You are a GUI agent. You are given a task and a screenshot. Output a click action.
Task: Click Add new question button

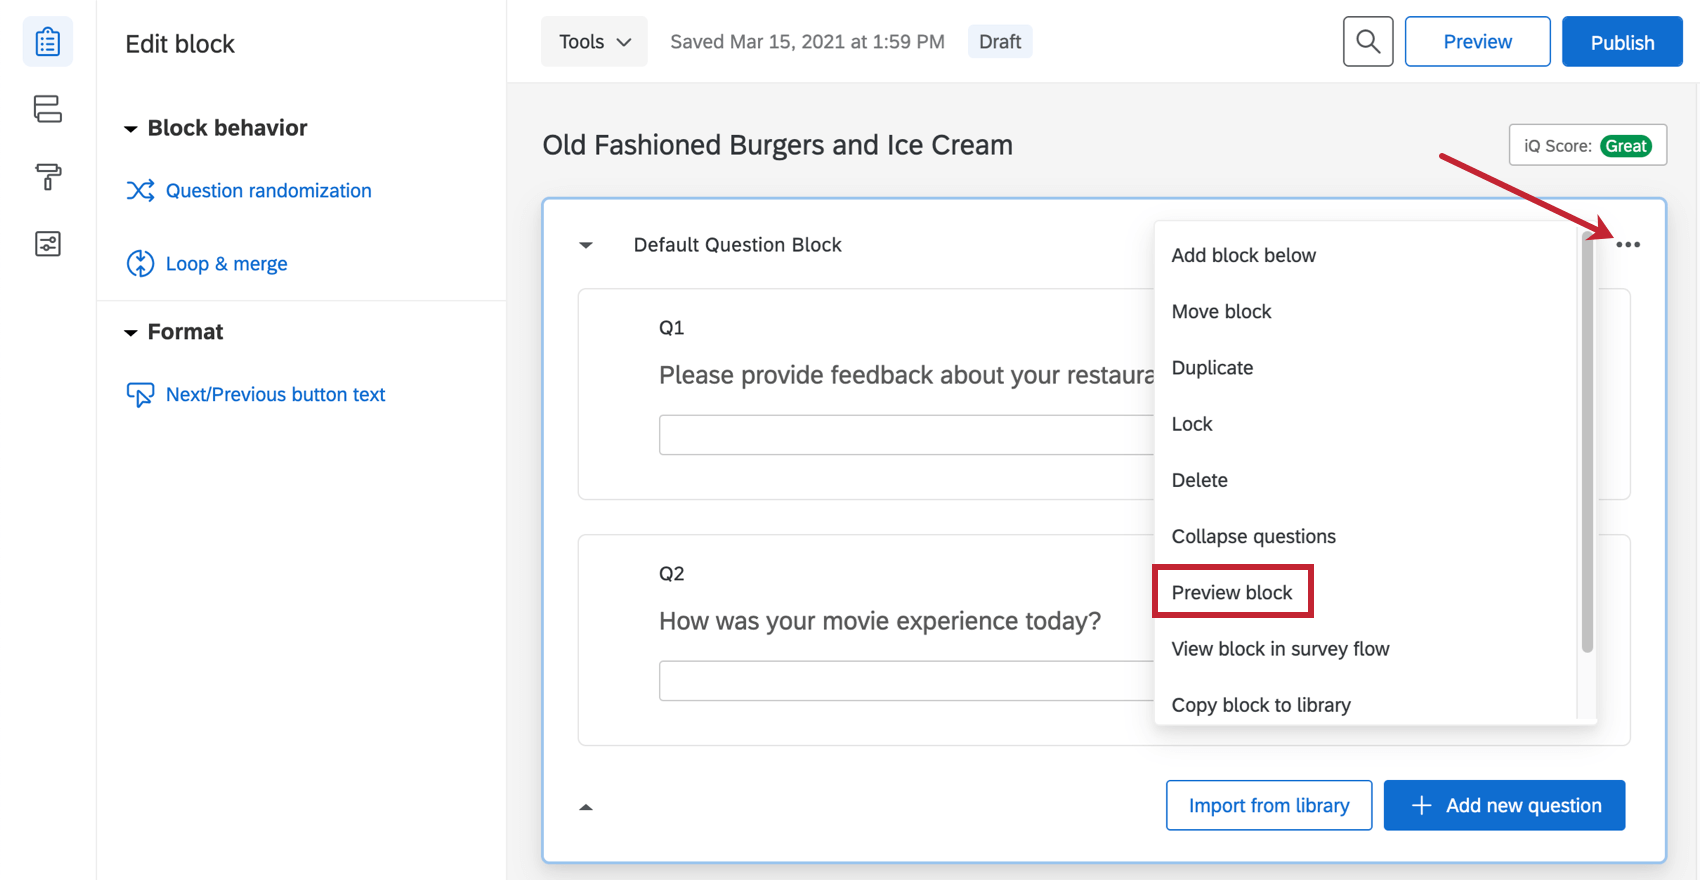pyautogui.click(x=1504, y=805)
